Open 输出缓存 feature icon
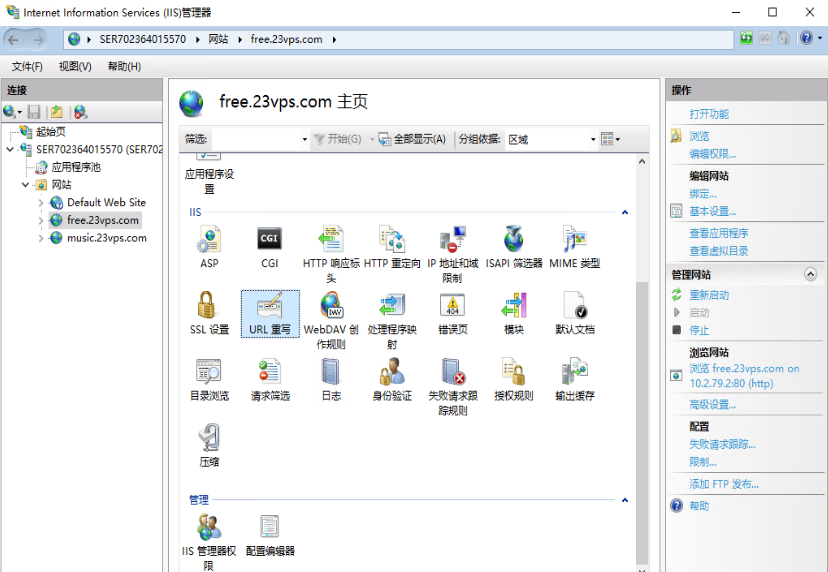Viewport: 828px width, 572px height. pyautogui.click(x=575, y=380)
